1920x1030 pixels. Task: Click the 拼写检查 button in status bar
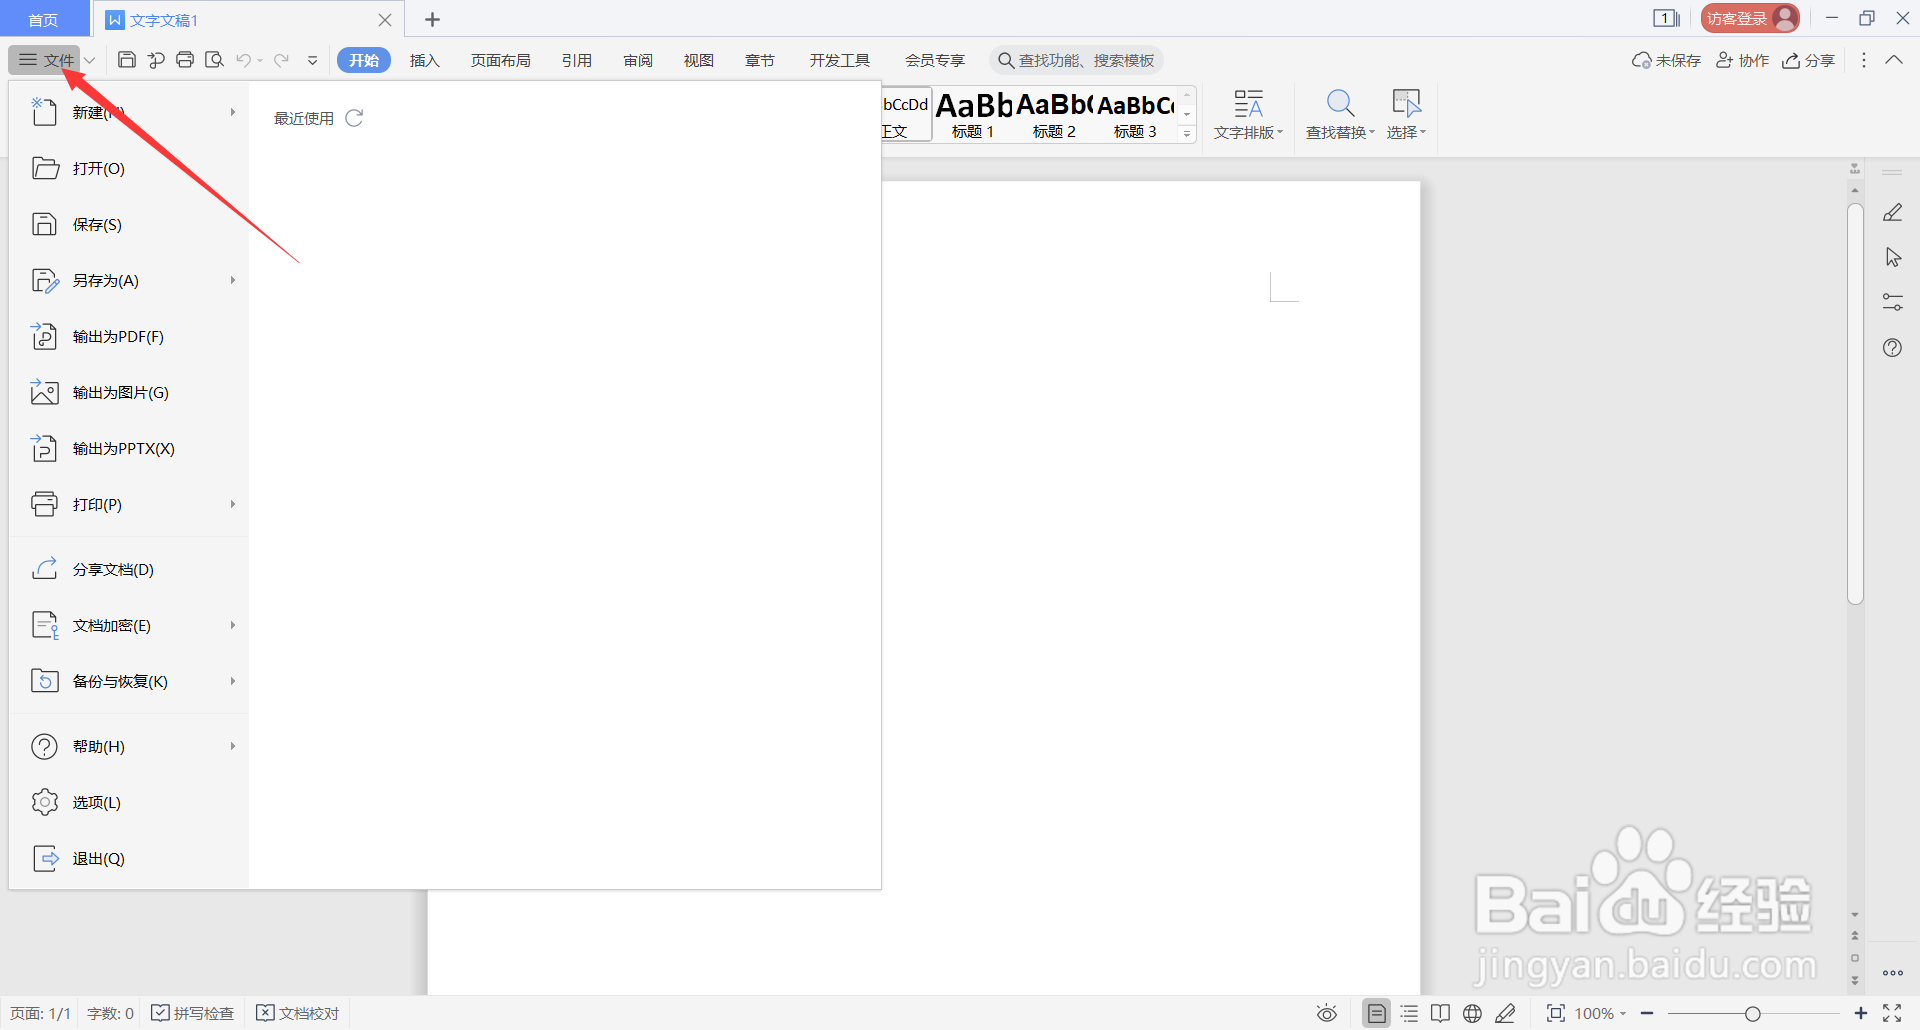click(192, 1012)
